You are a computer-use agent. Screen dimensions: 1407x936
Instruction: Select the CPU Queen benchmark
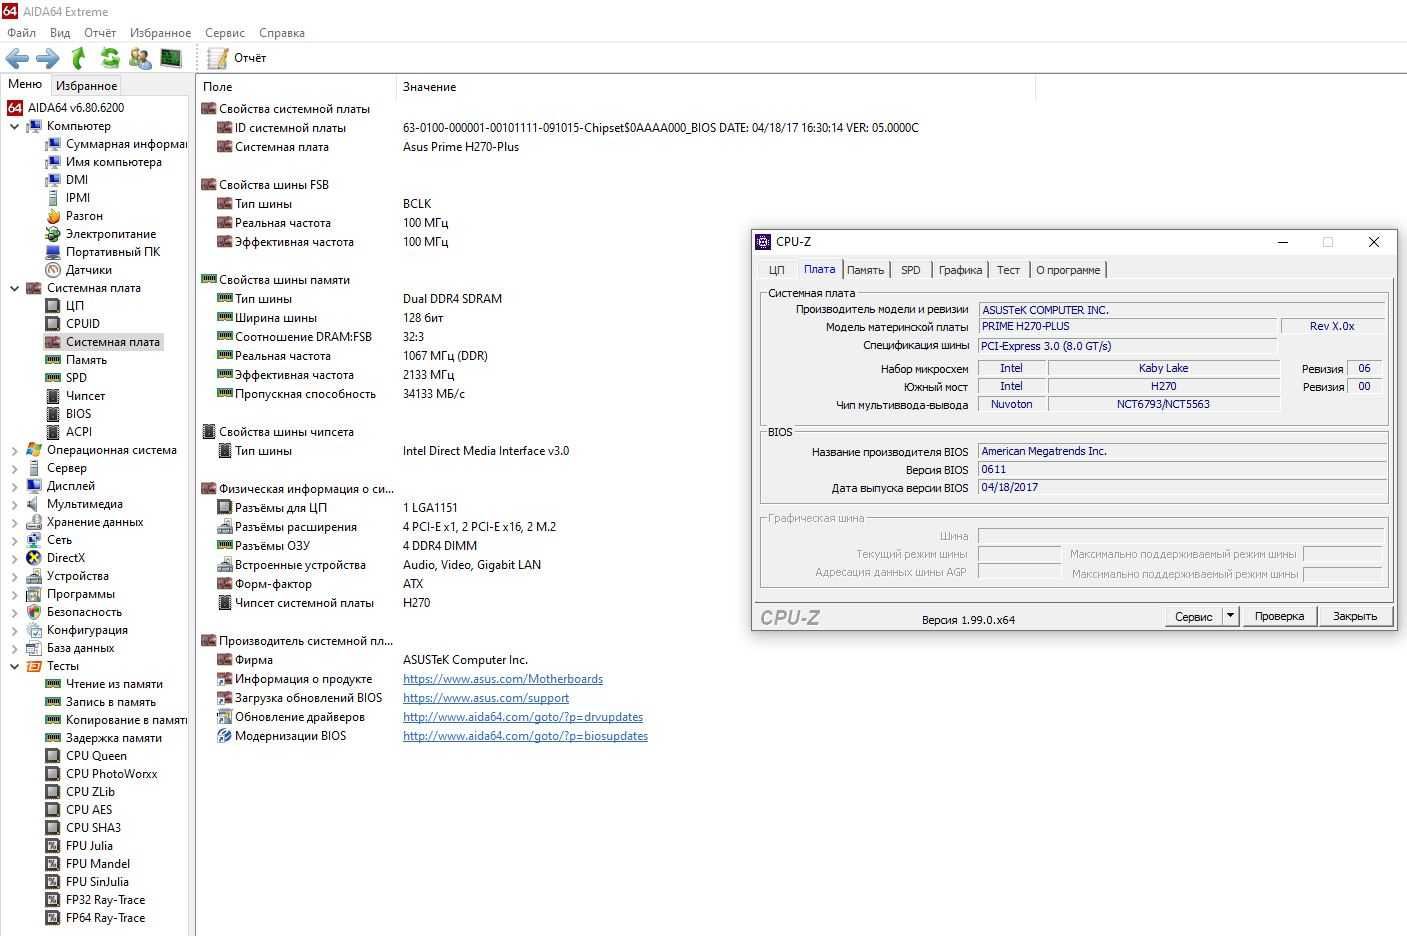tap(96, 756)
